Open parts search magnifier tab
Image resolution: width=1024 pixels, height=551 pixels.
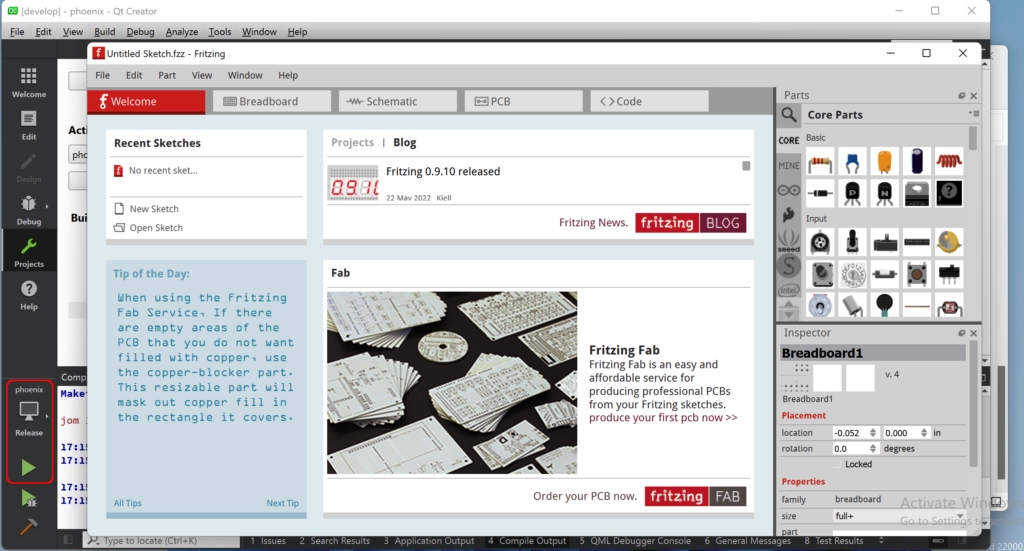click(x=789, y=115)
